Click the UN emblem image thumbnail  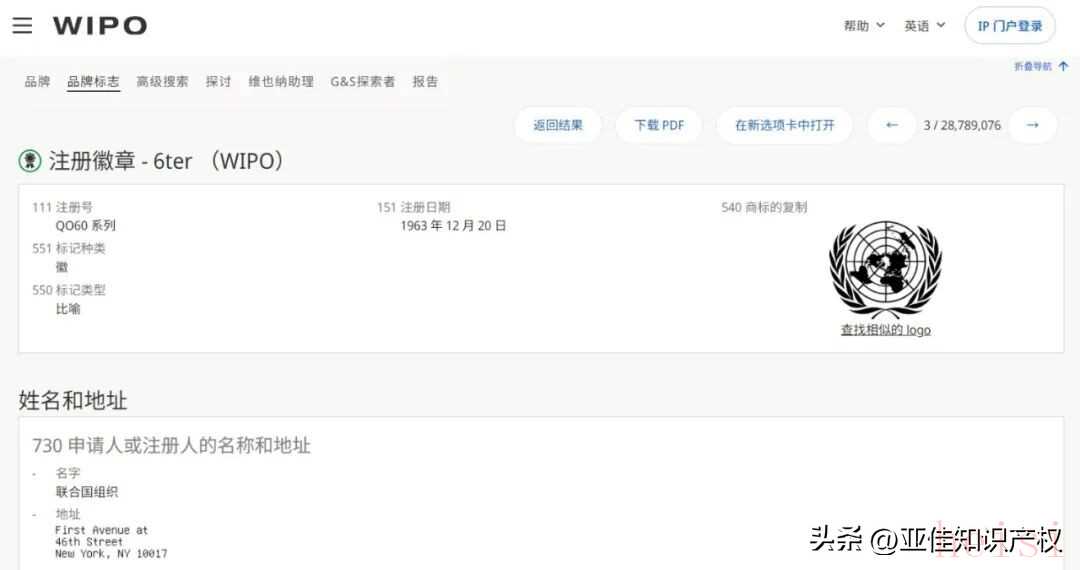tap(886, 270)
